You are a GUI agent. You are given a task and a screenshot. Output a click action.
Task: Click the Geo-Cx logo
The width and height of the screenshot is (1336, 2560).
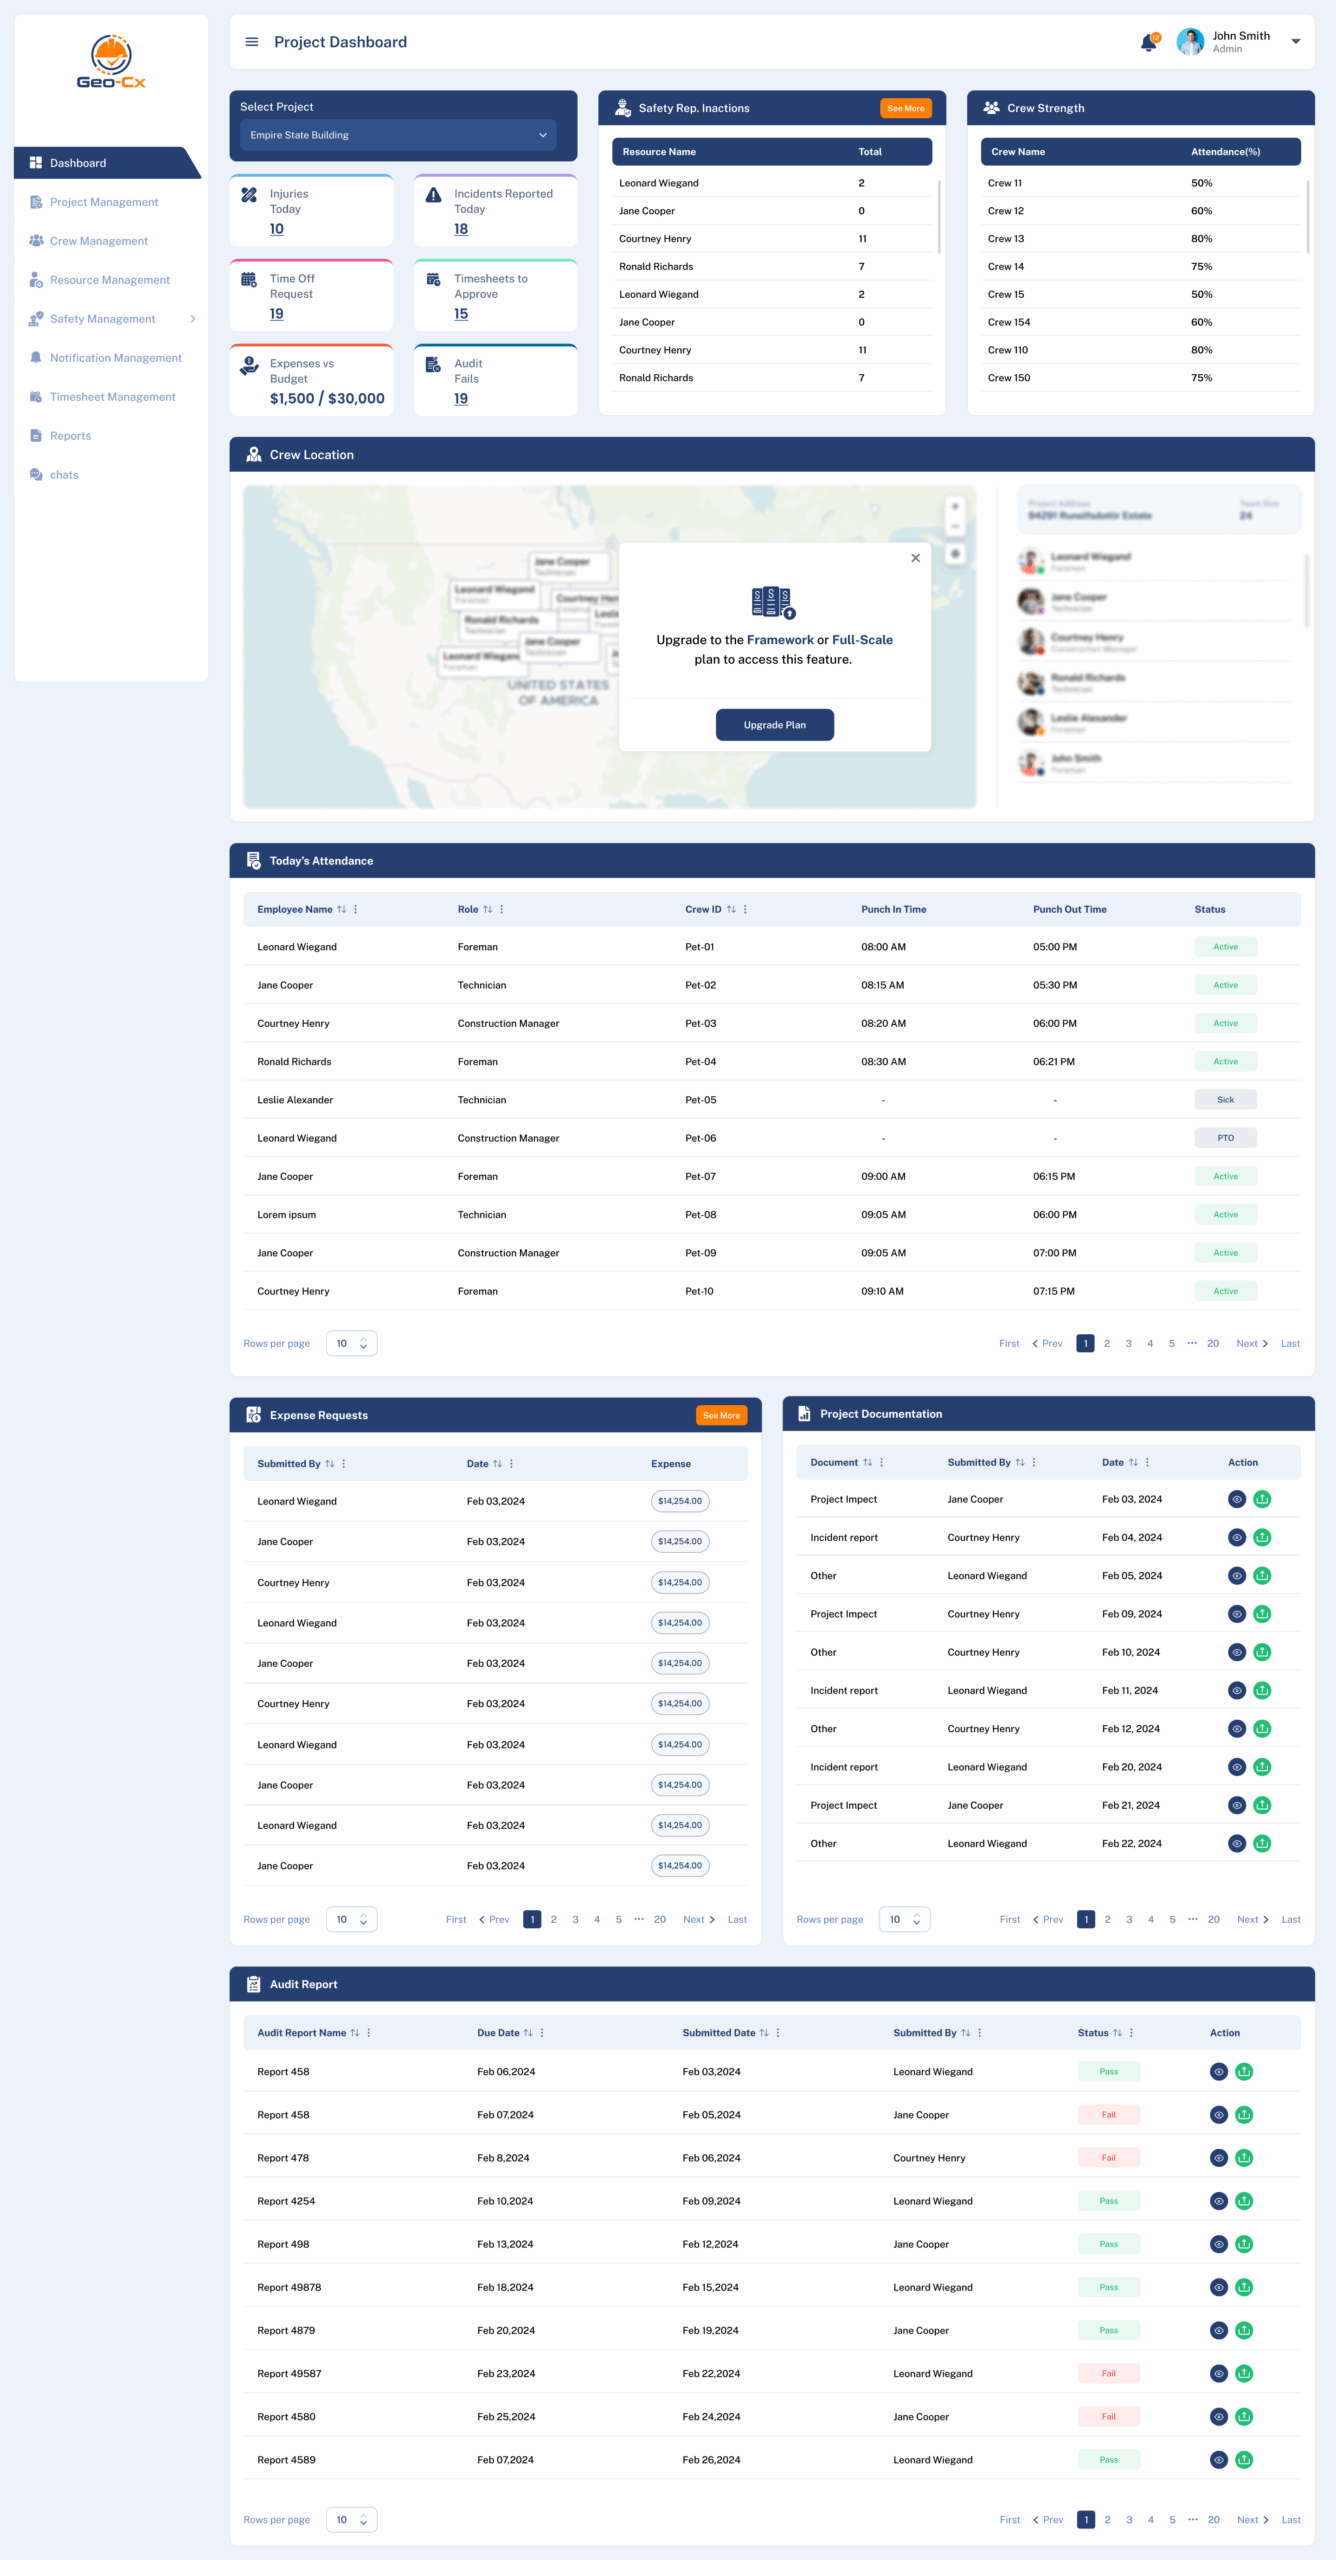111,62
